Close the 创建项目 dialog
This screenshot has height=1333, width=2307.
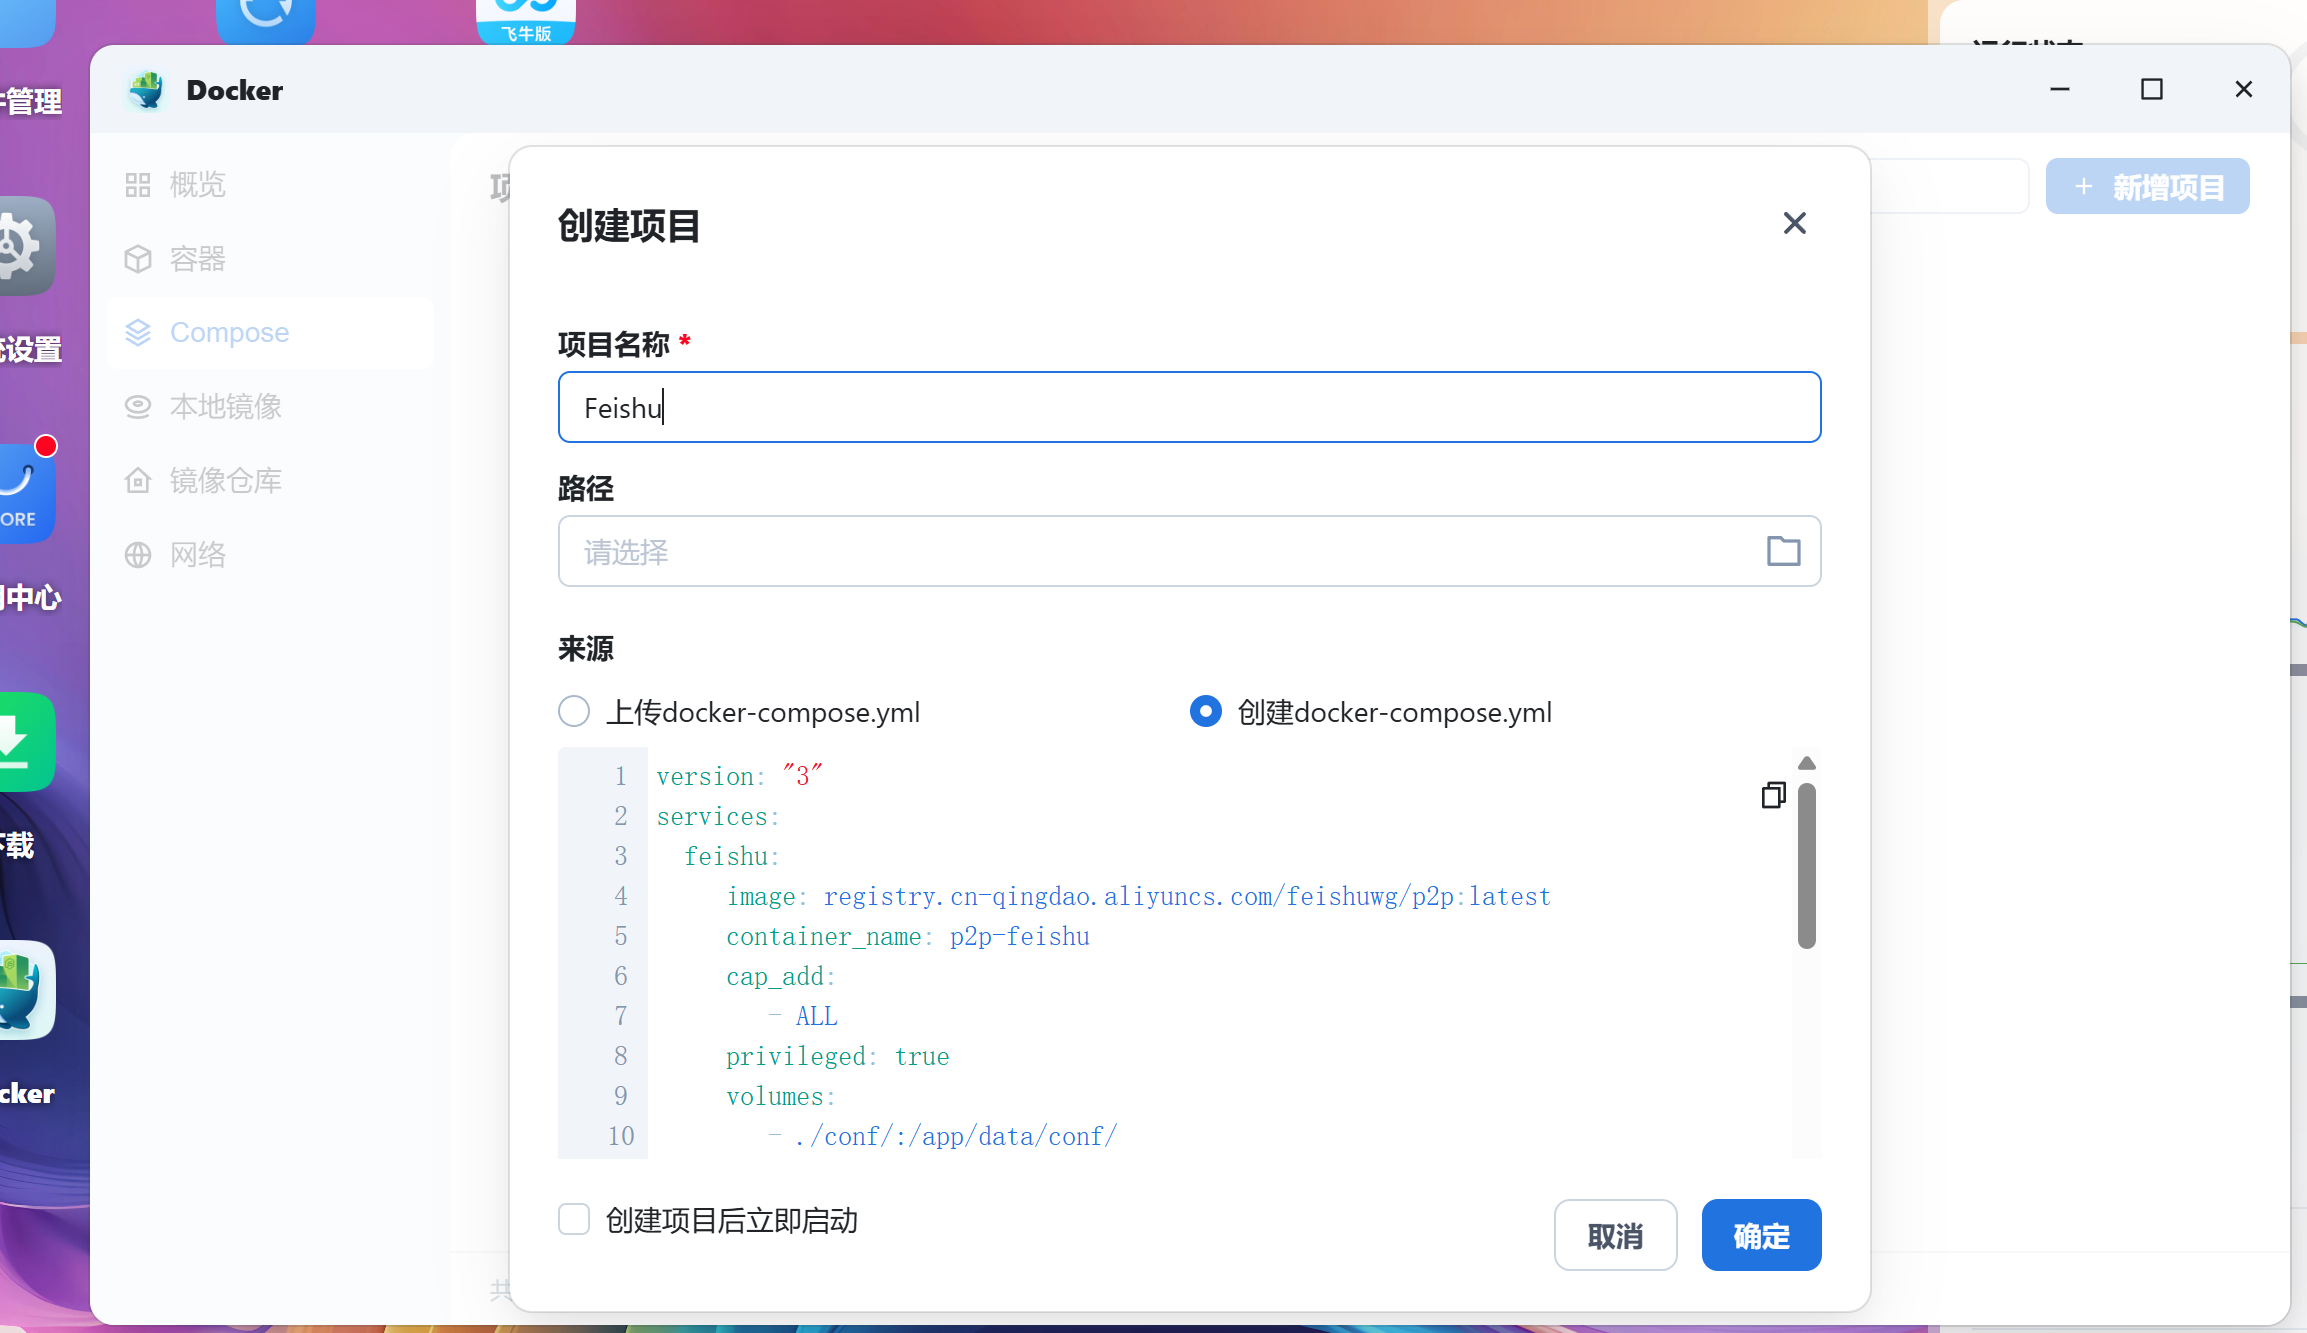coord(1795,223)
